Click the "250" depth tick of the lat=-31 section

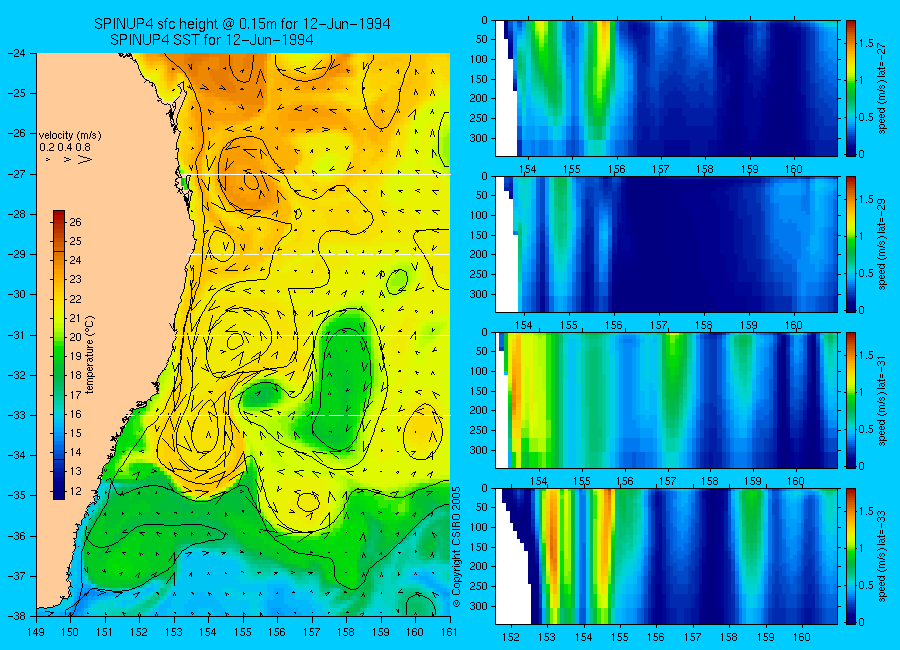coord(479,431)
